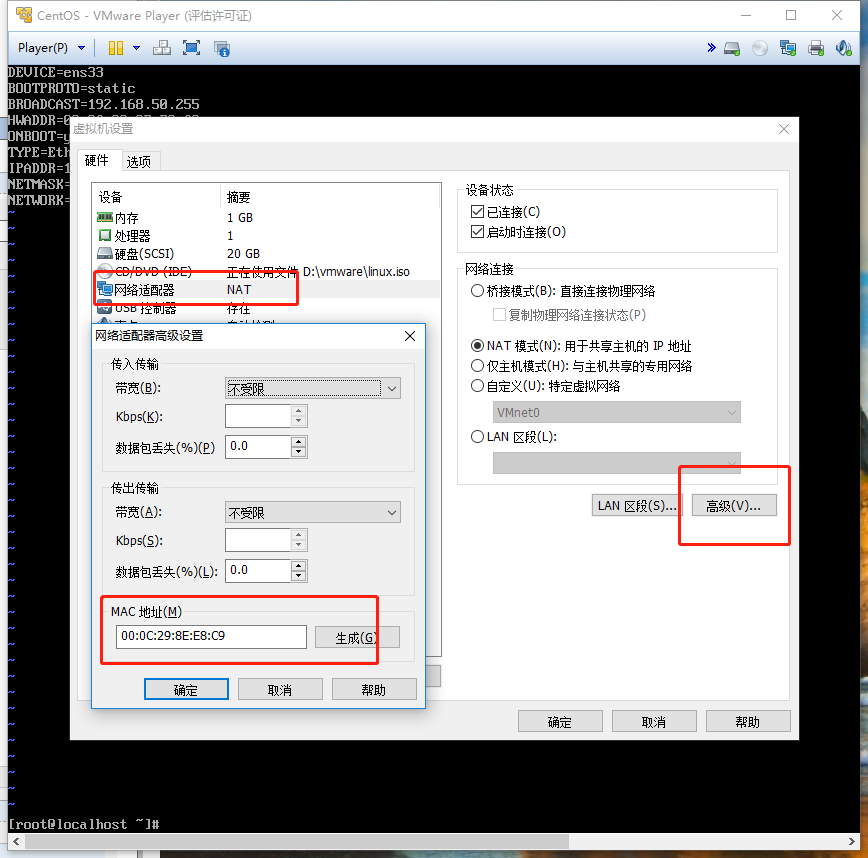
Task: Click the CD/DVD drive device icon
Action: [760, 49]
